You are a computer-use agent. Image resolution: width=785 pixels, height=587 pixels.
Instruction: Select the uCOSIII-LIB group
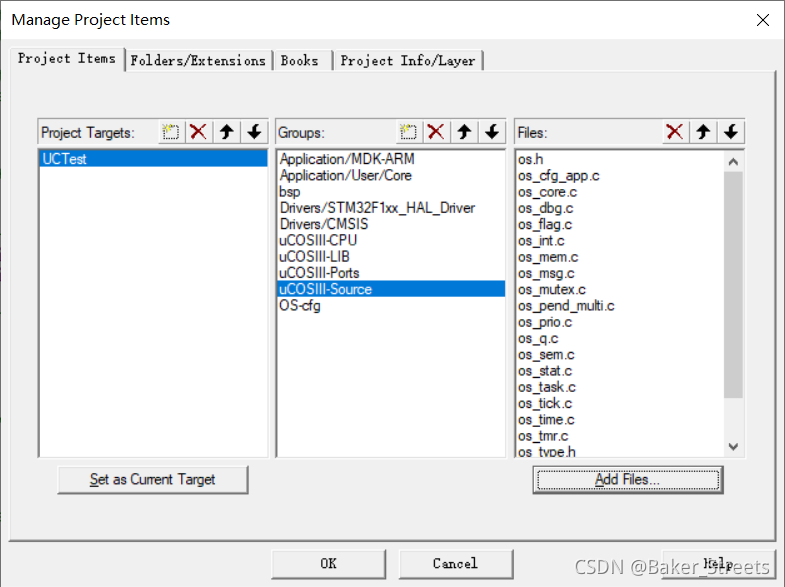390,256
